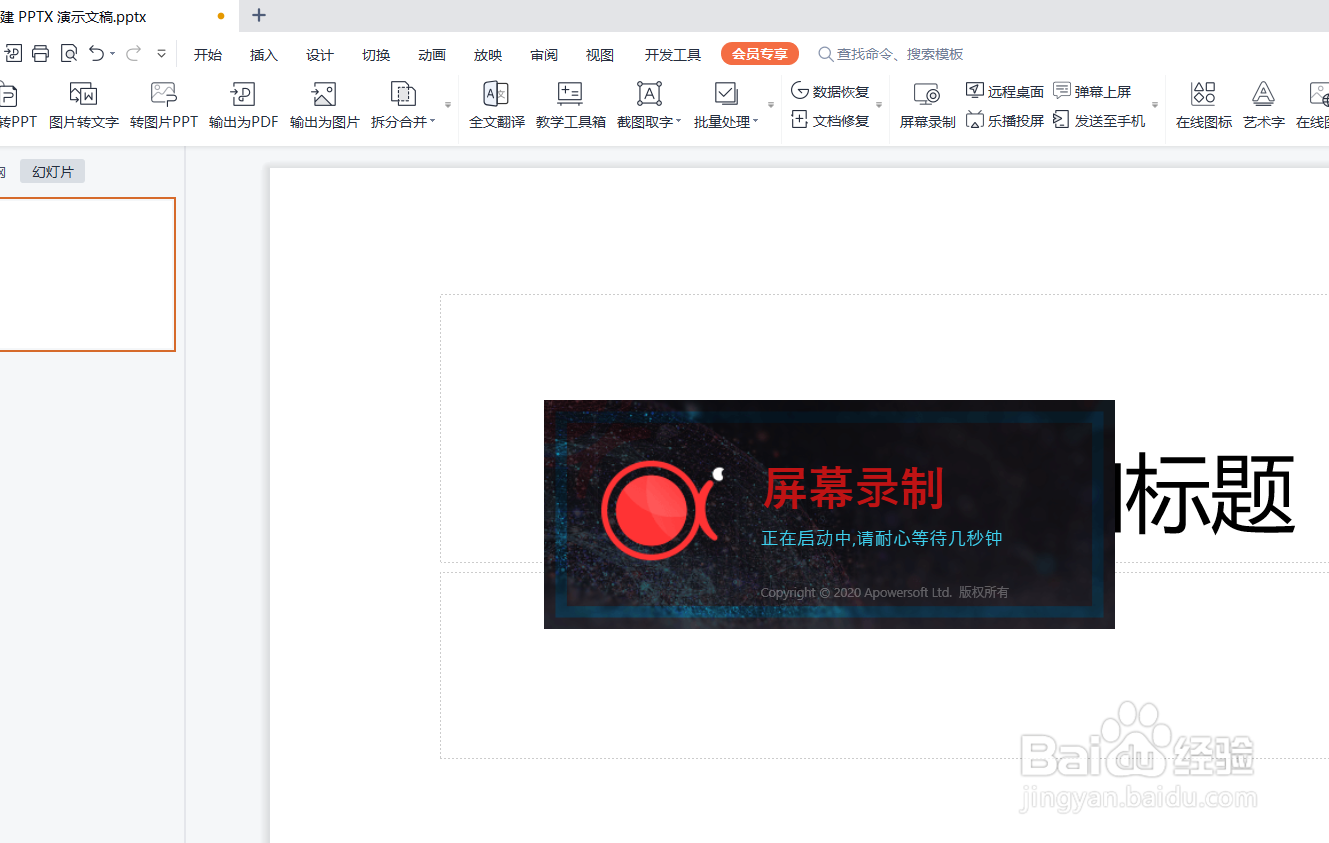1329x843 pixels.
Task: Click 发送至手机 tool
Action: point(1100,121)
